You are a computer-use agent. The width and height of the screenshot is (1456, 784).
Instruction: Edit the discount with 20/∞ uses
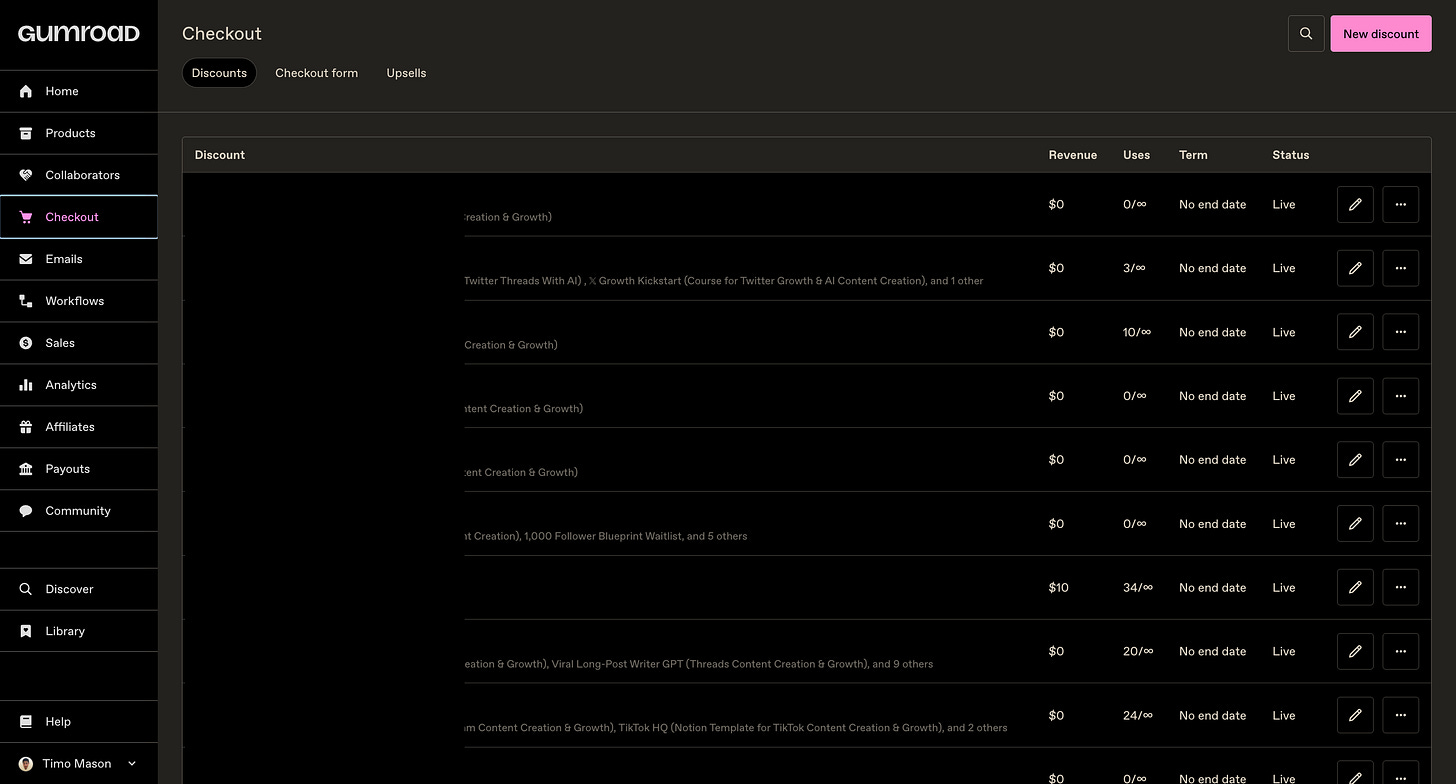click(x=1355, y=651)
